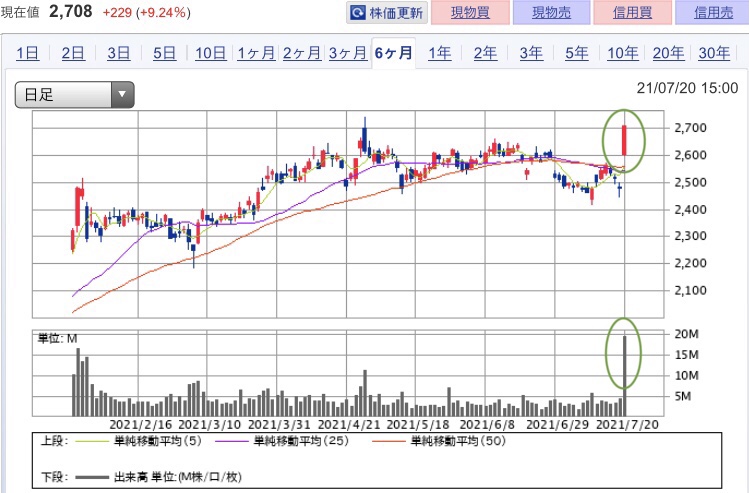
Task: Switch to the 3日 chart tab
Action: tap(118, 53)
